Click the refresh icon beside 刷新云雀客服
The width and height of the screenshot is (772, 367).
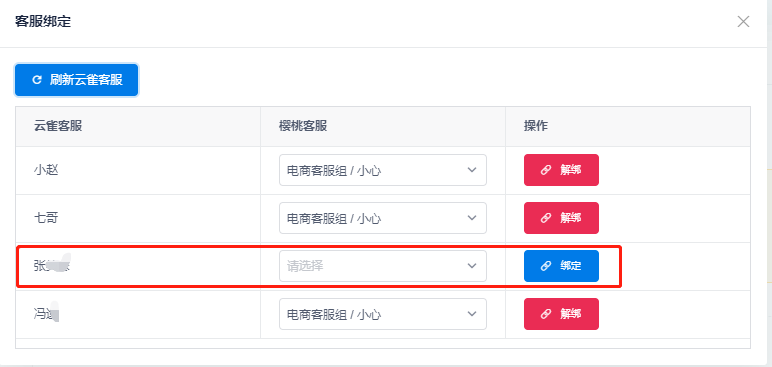(x=36, y=80)
